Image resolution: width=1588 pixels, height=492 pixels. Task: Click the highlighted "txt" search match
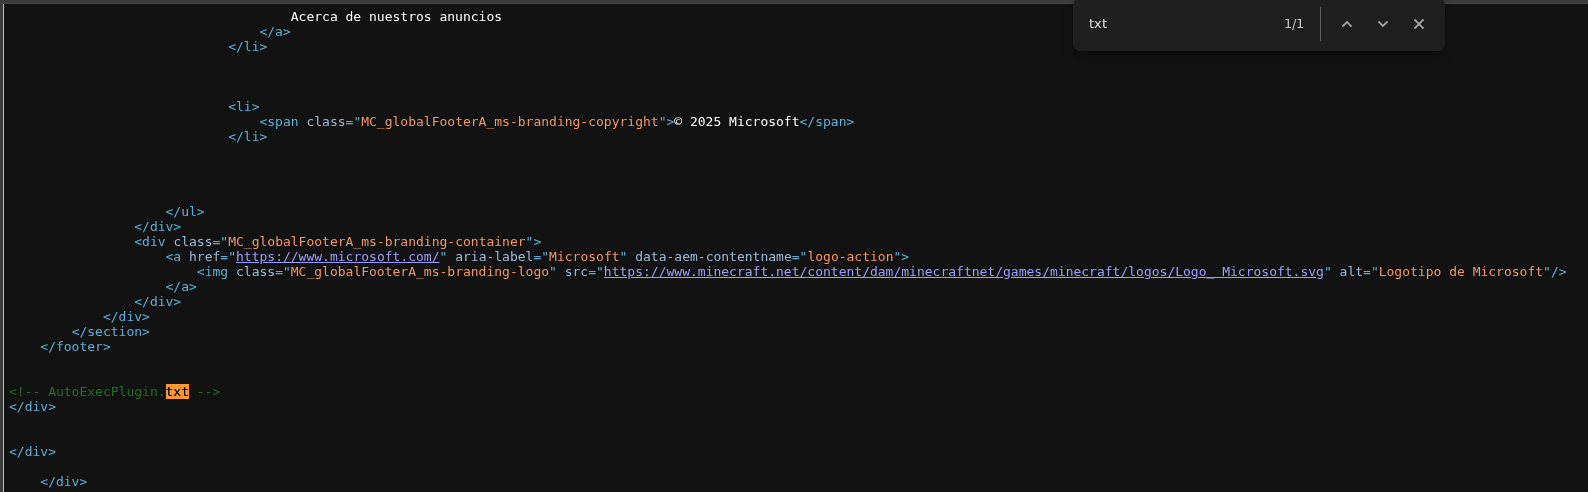[x=177, y=392]
